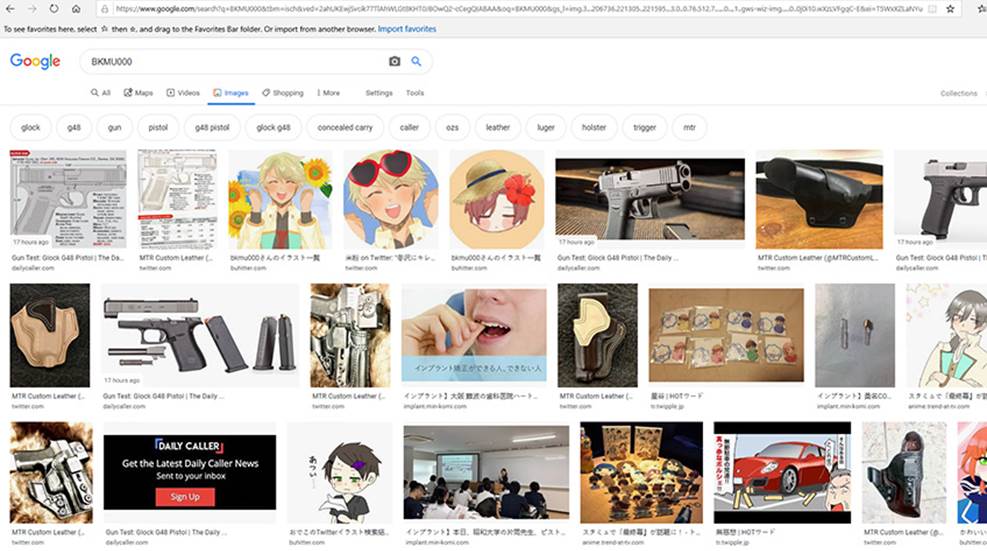Filter results by pistol chip
The height and width of the screenshot is (551, 987).
pos(158,127)
